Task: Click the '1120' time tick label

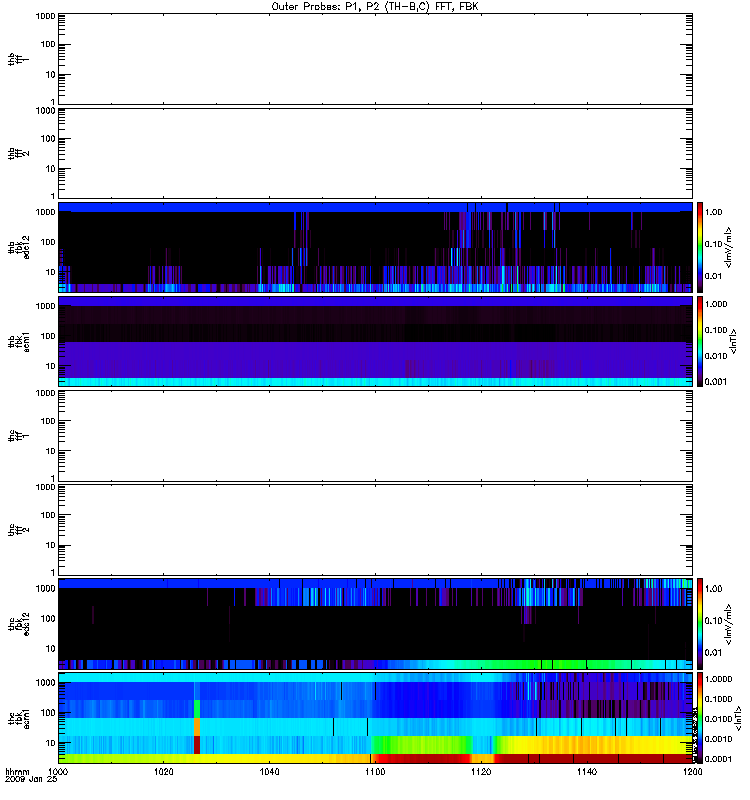Action: coord(481,771)
